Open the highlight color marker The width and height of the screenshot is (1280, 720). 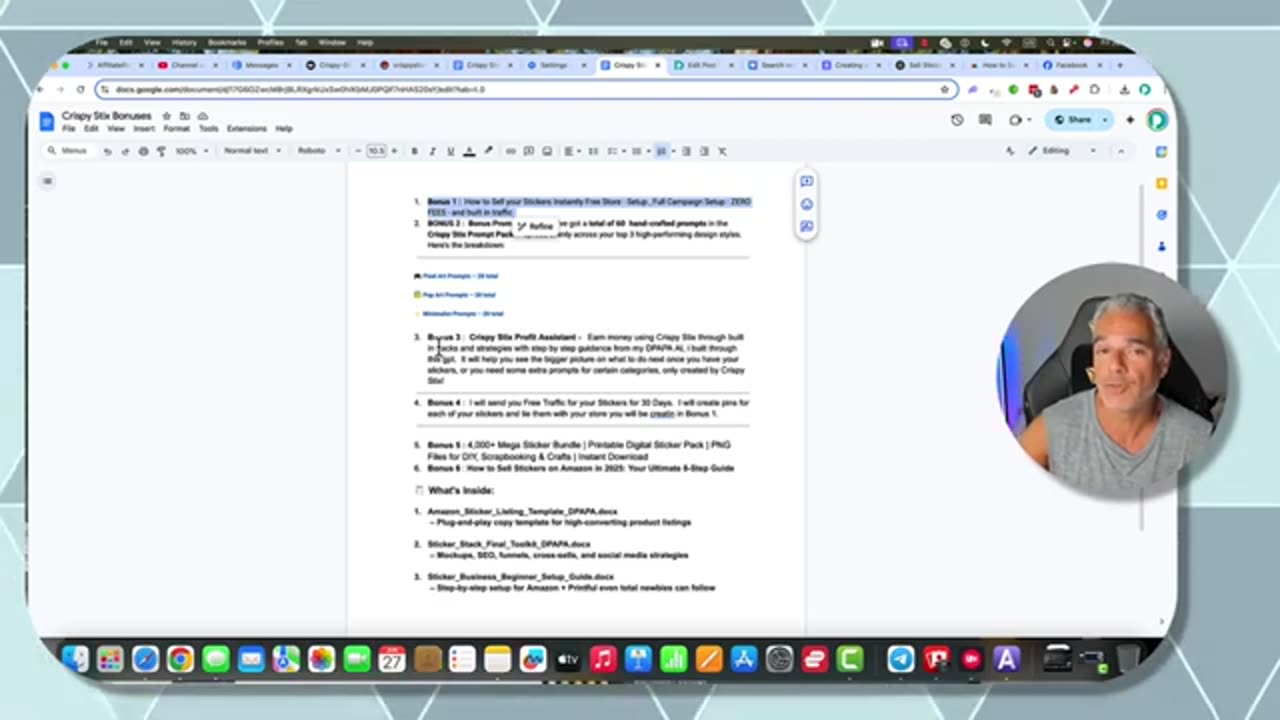coord(488,151)
